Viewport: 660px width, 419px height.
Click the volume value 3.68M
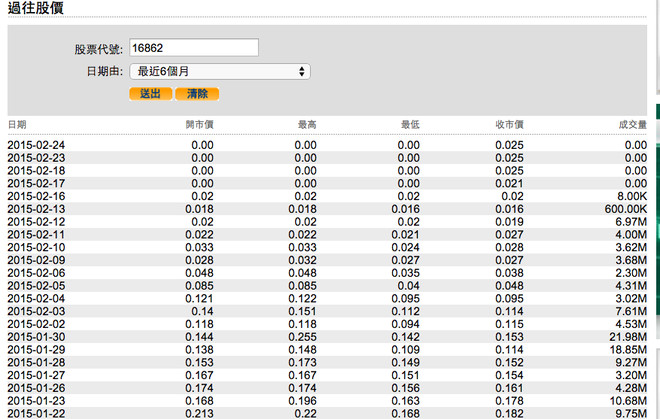(x=631, y=260)
